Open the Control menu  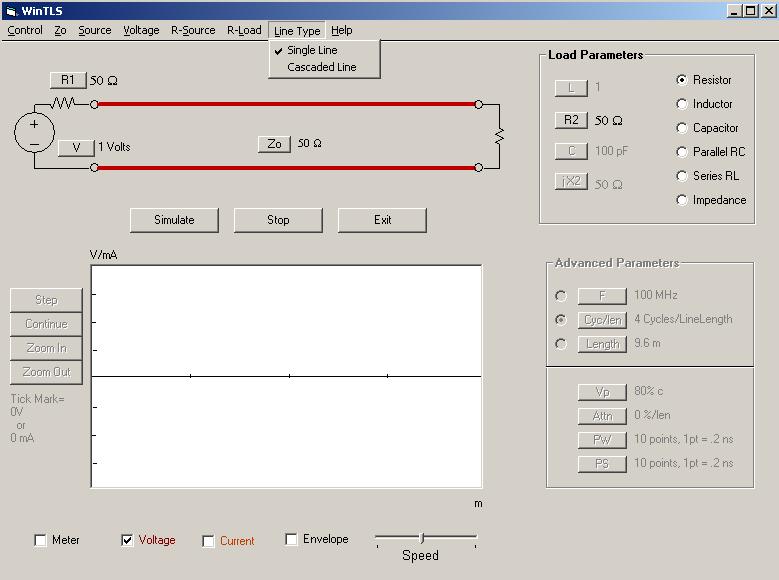(25, 30)
